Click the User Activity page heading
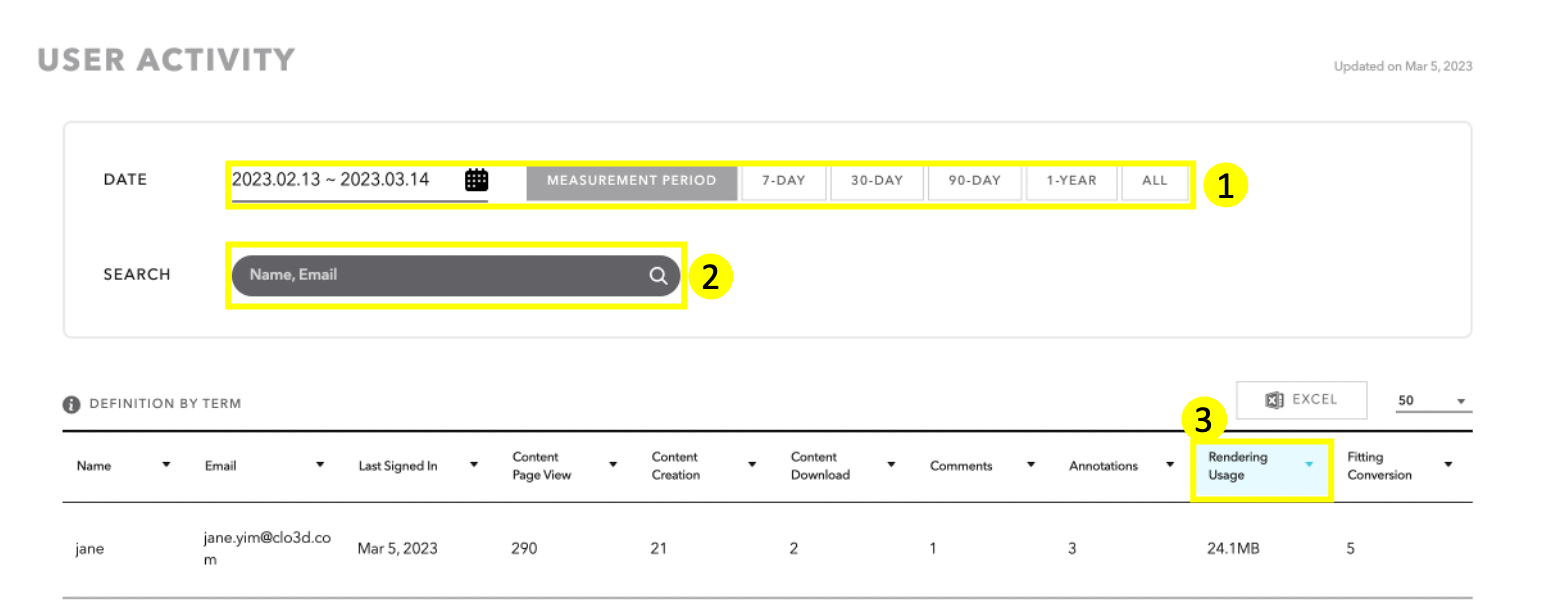 point(166,60)
